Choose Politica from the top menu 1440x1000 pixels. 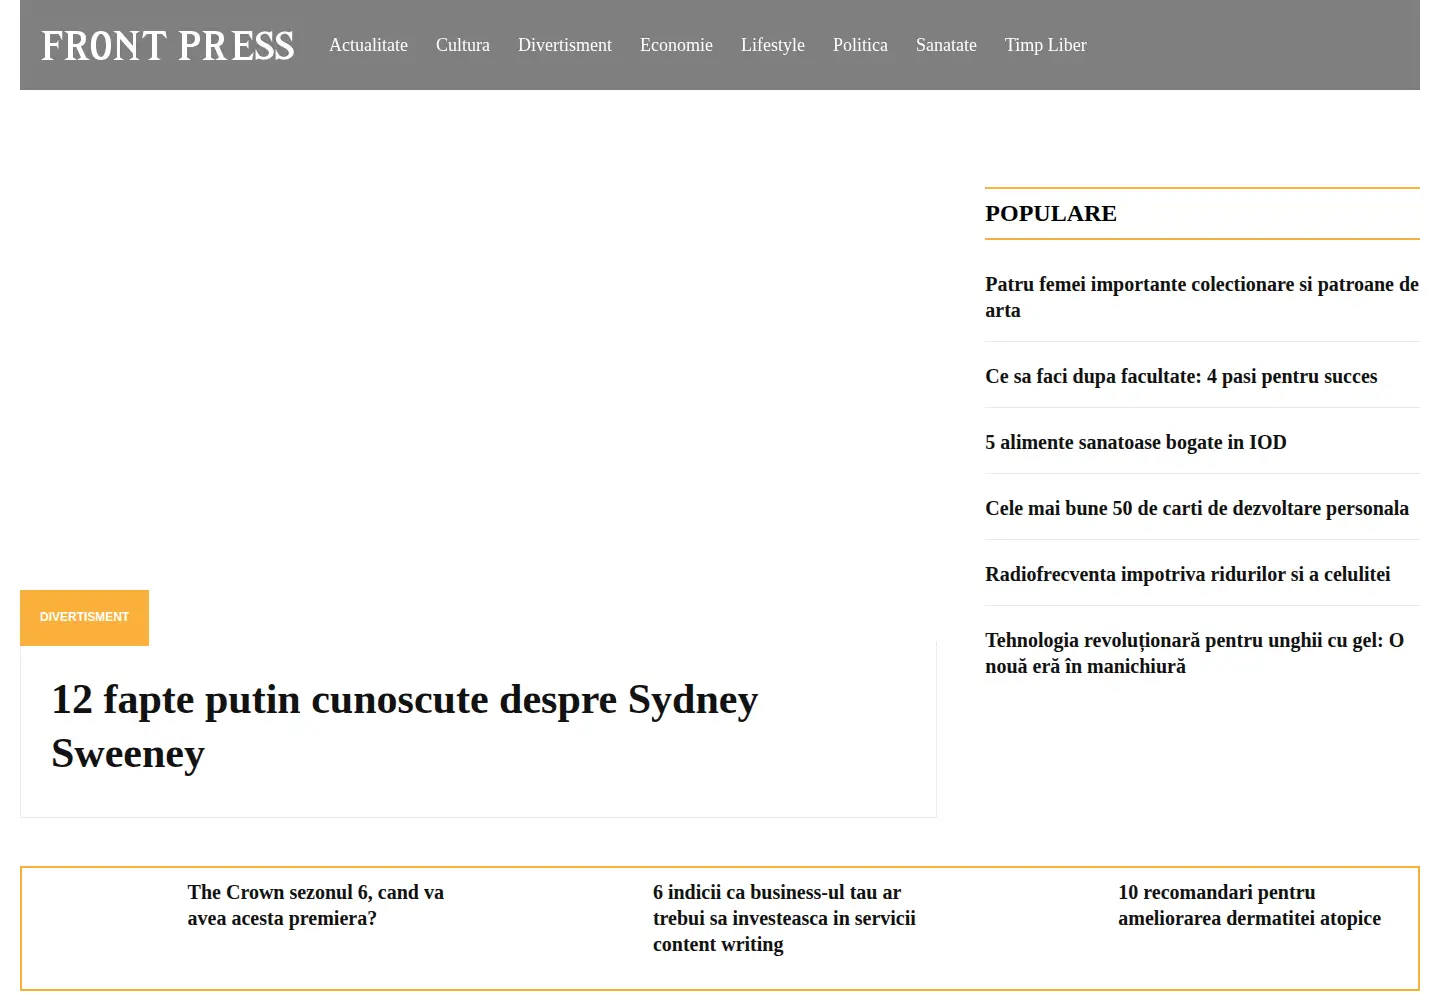point(860,45)
